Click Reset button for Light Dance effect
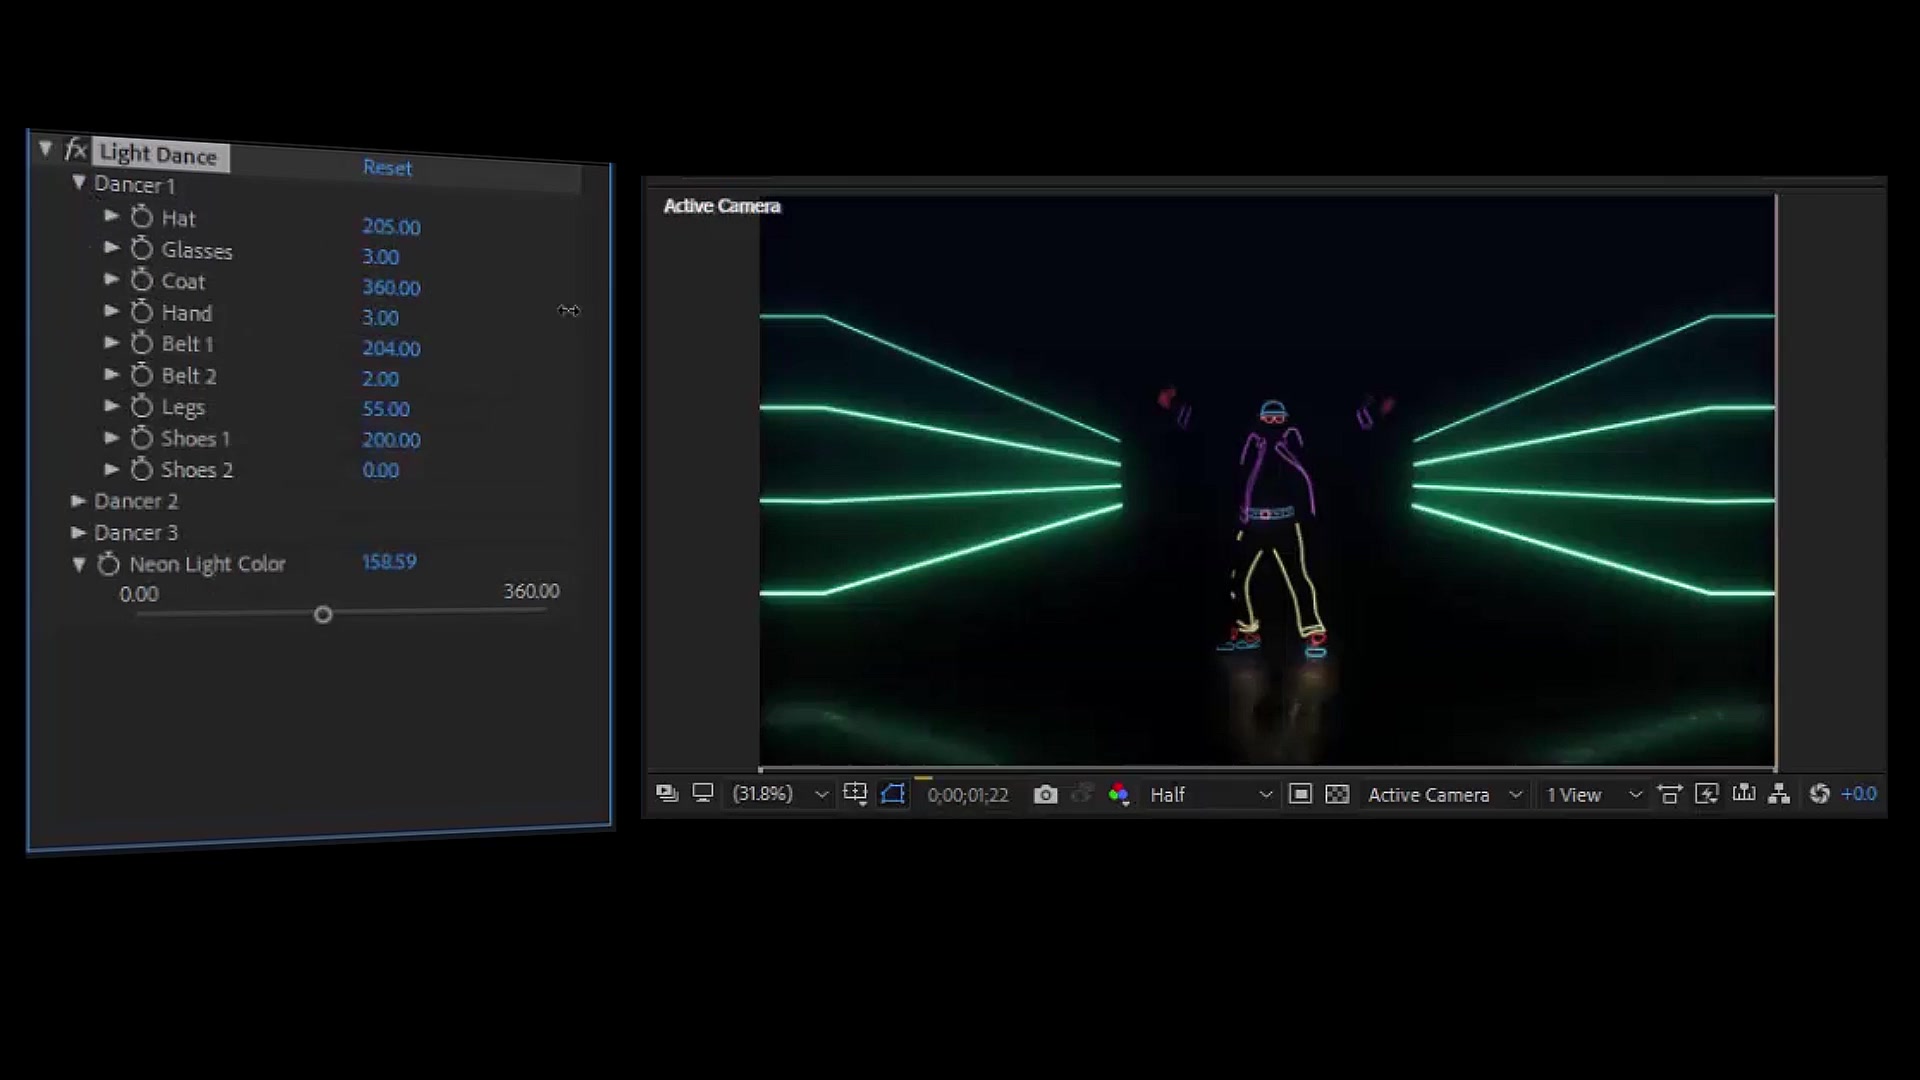The width and height of the screenshot is (1920, 1080). pos(388,167)
